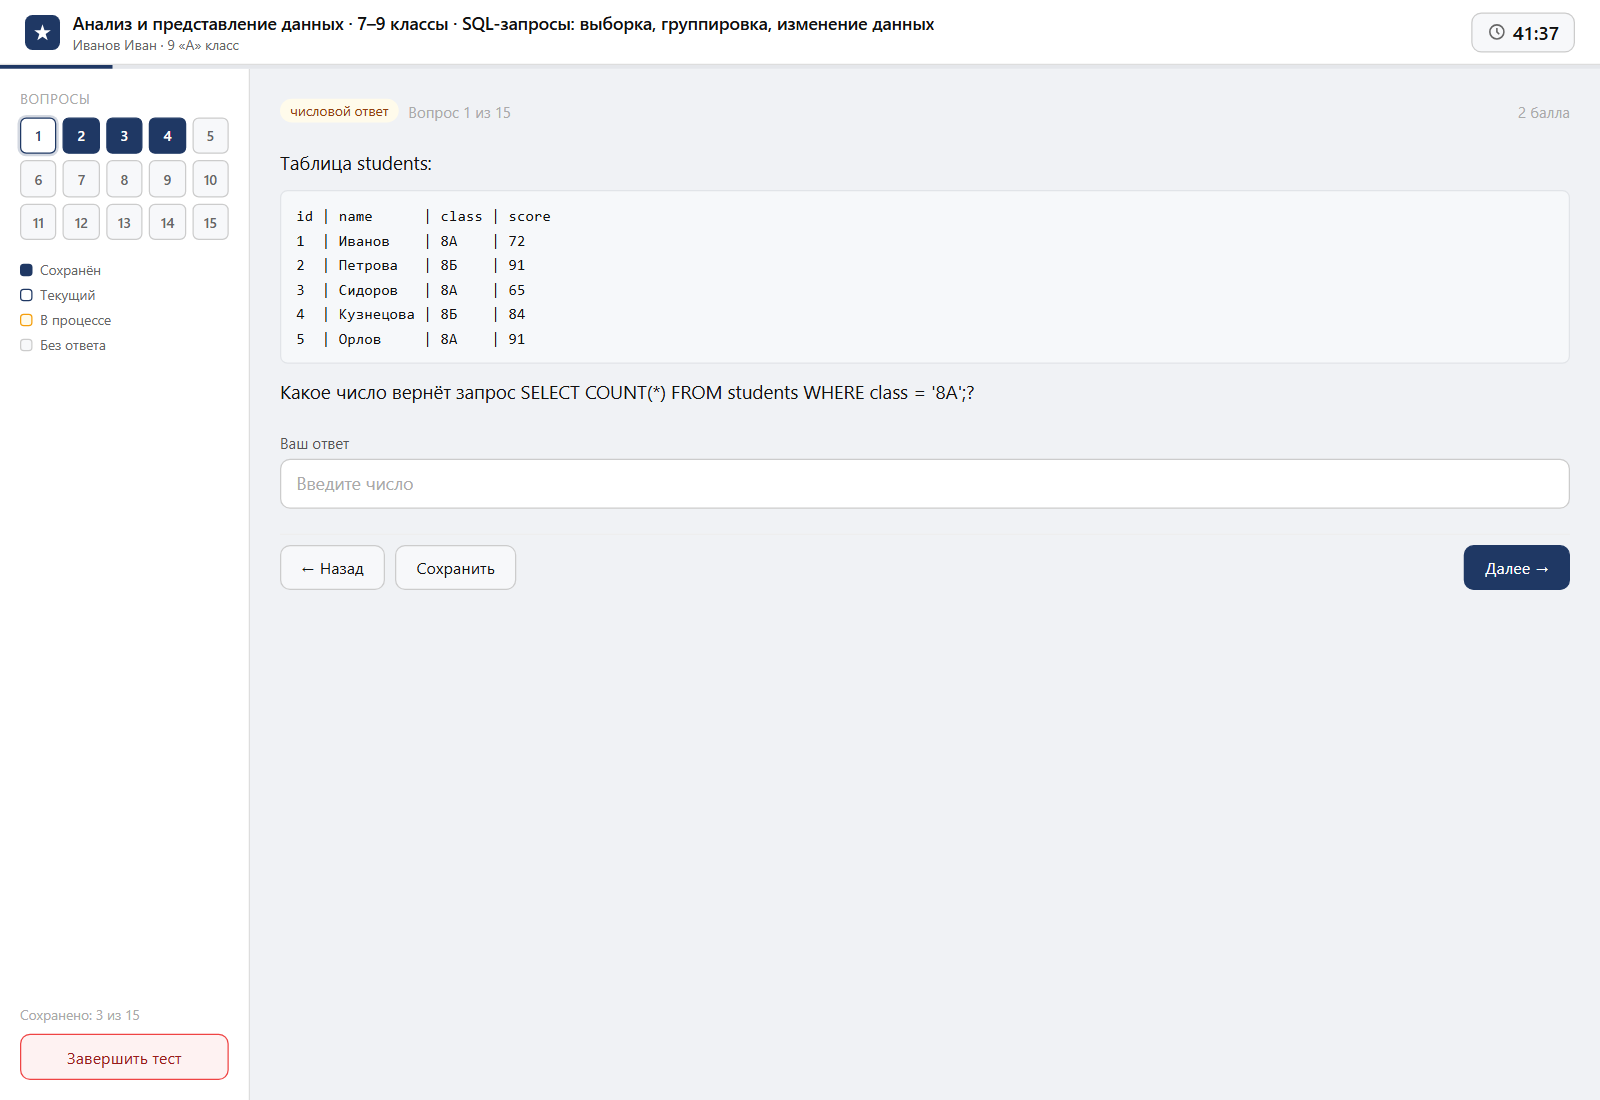Click the 'Сохранён' legend entry
The width and height of the screenshot is (1600, 1100).
point(61,271)
